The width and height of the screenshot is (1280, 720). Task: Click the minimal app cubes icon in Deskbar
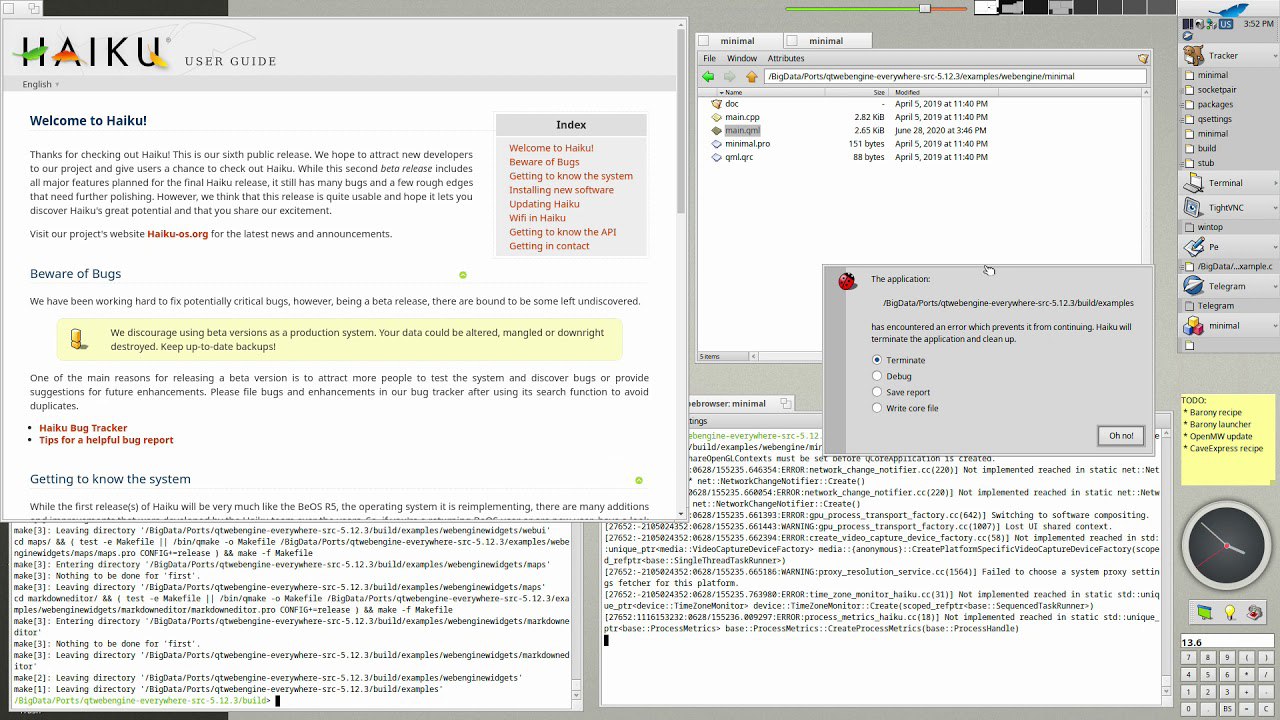1193,326
